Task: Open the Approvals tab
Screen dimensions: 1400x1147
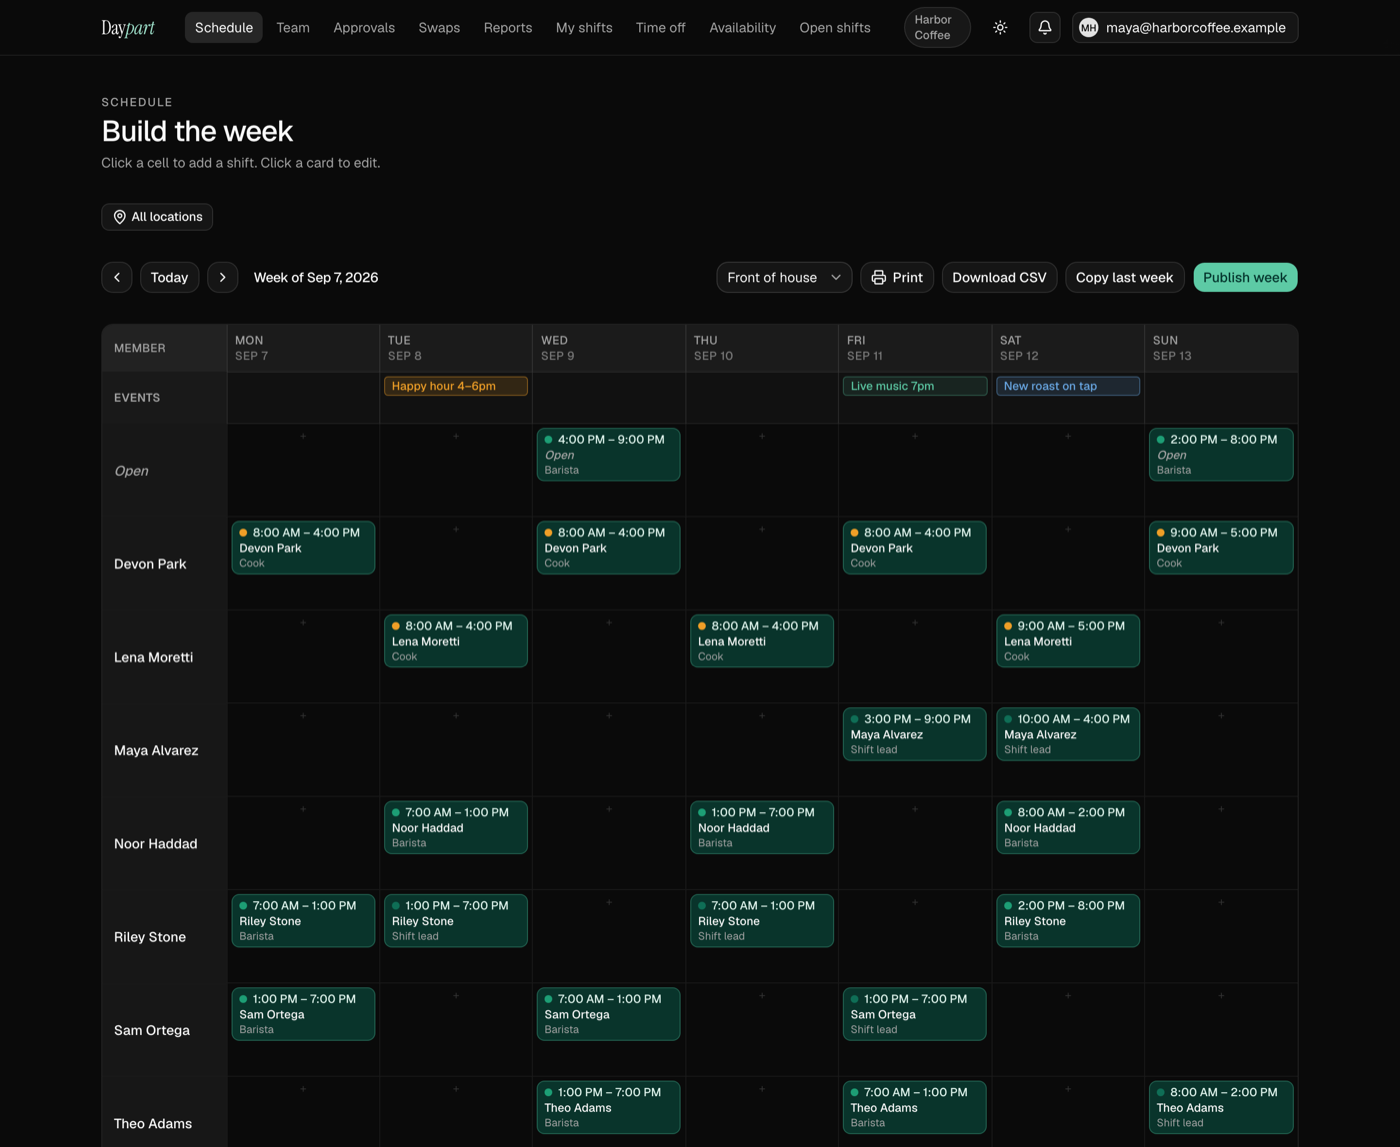Action: pyautogui.click(x=364, y=28)
